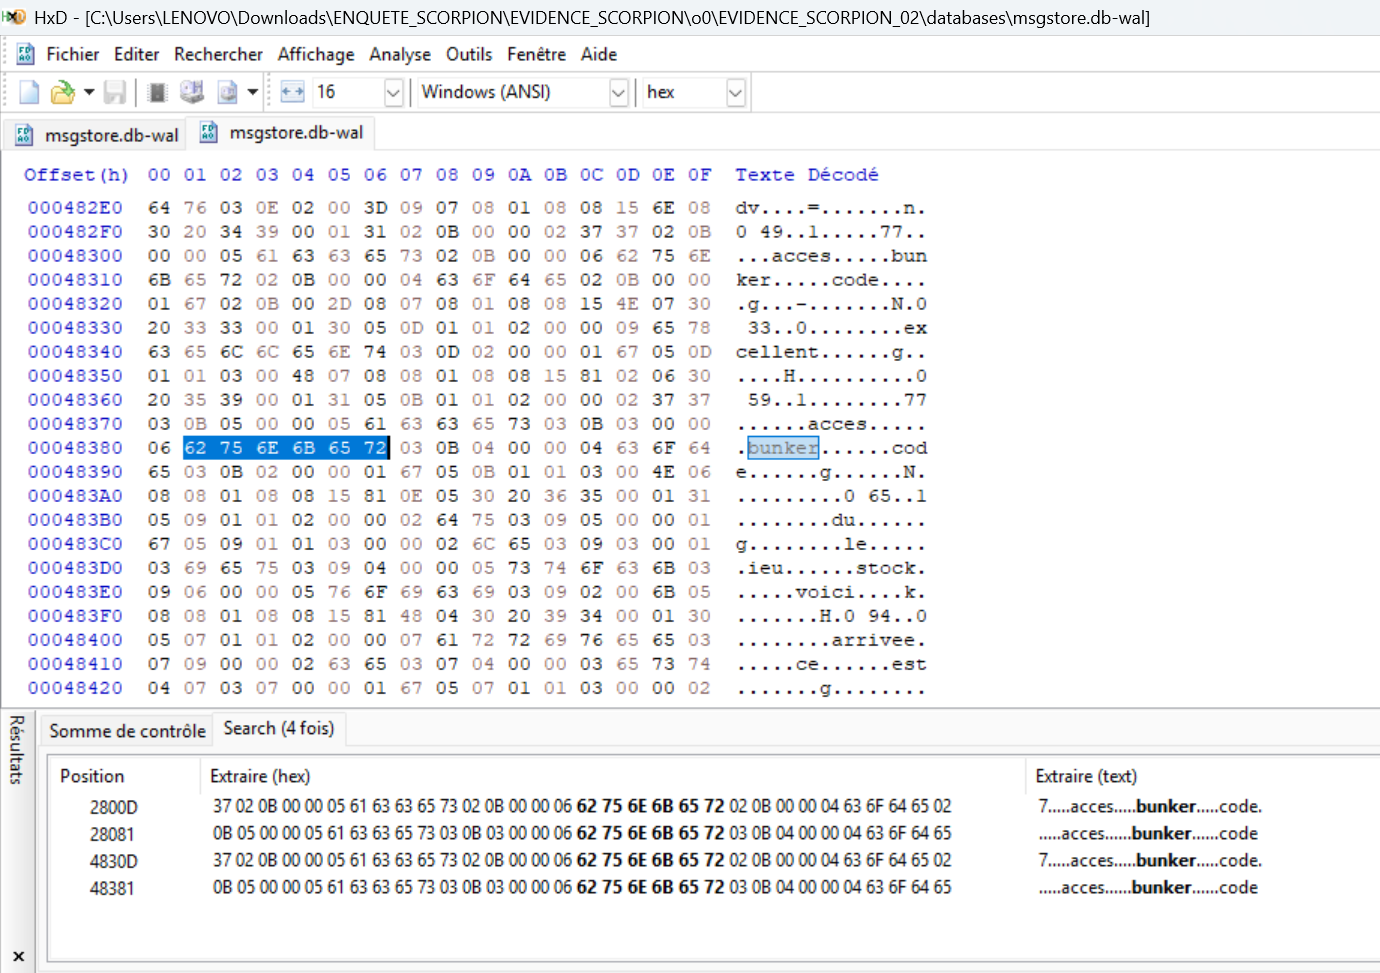The image size is (1380, 973).
Task: Click decoded text .ieu......stock.
Action: (831, 568)
